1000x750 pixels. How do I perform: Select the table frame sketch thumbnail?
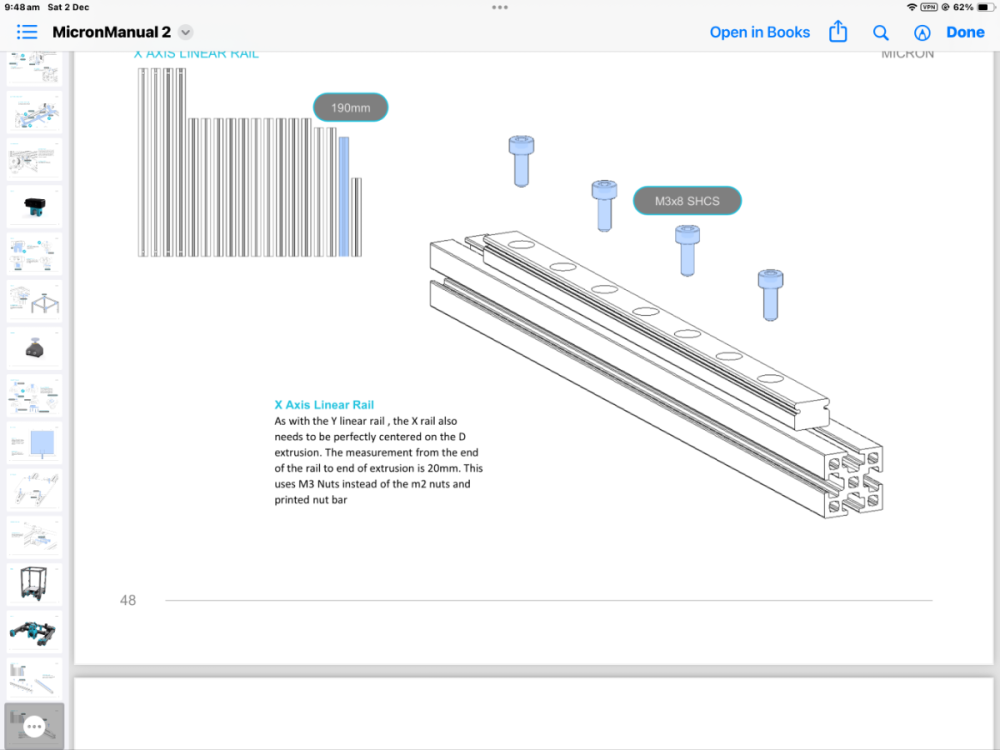(34, 301)
